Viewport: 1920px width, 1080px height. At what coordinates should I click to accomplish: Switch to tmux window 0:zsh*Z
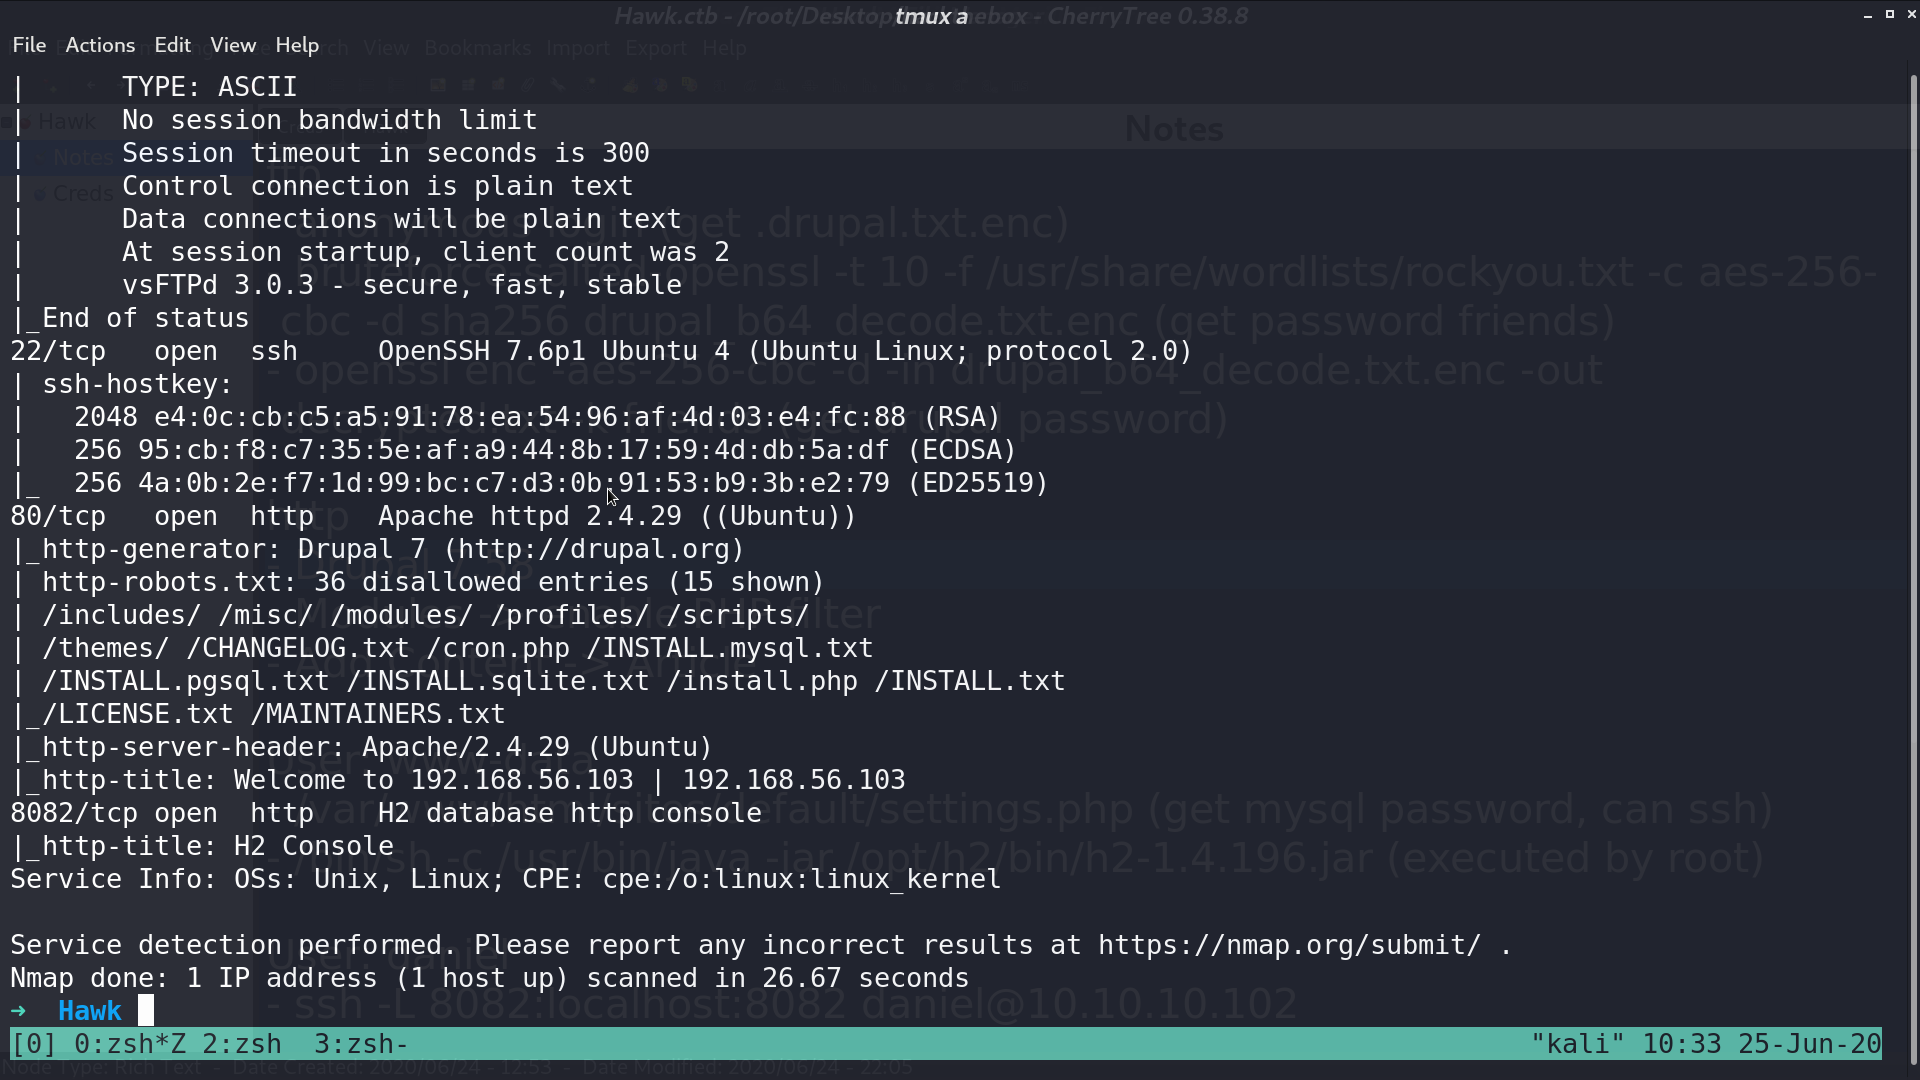[130, 1044]
